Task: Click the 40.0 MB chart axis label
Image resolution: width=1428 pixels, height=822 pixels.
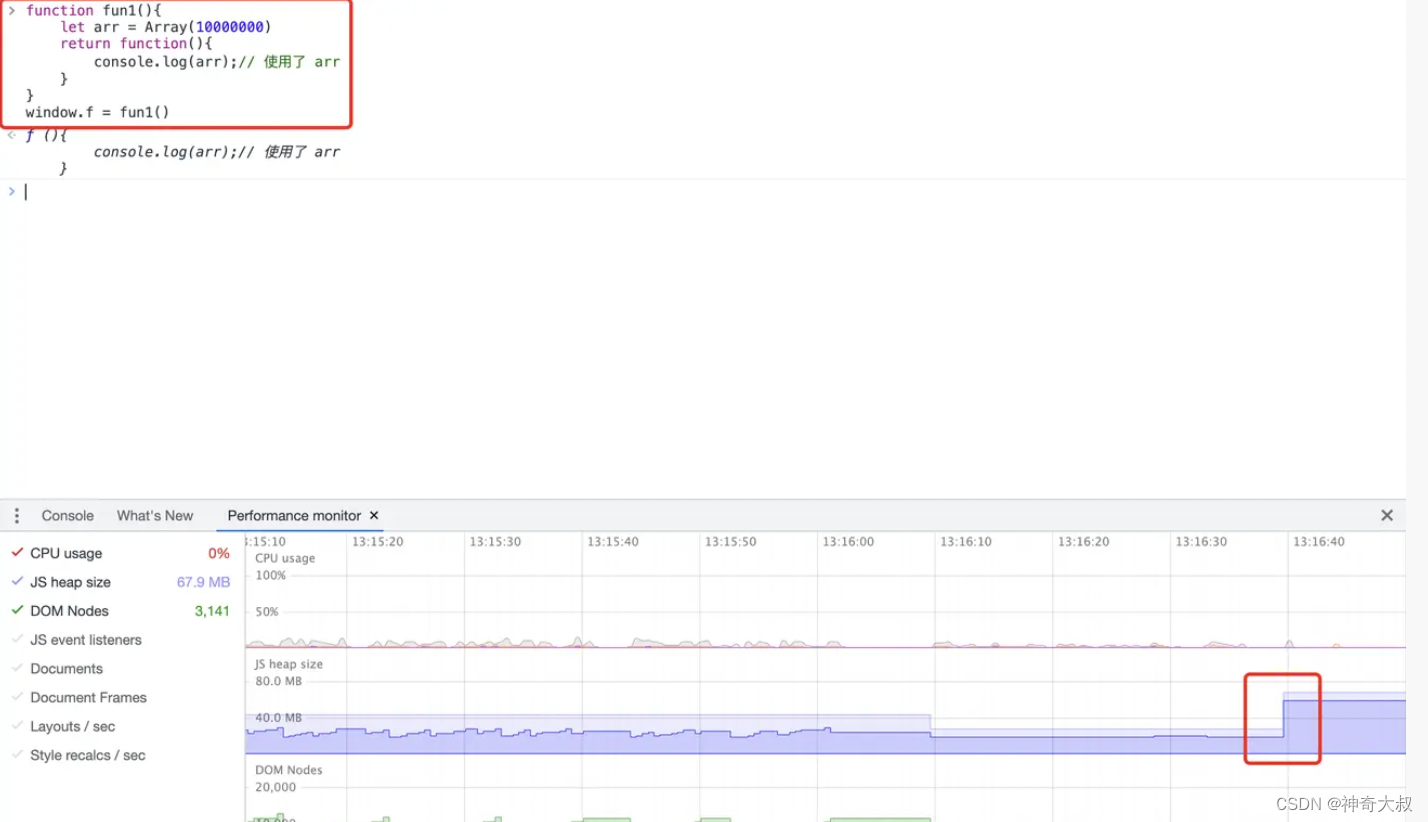Action: [278, 718]
